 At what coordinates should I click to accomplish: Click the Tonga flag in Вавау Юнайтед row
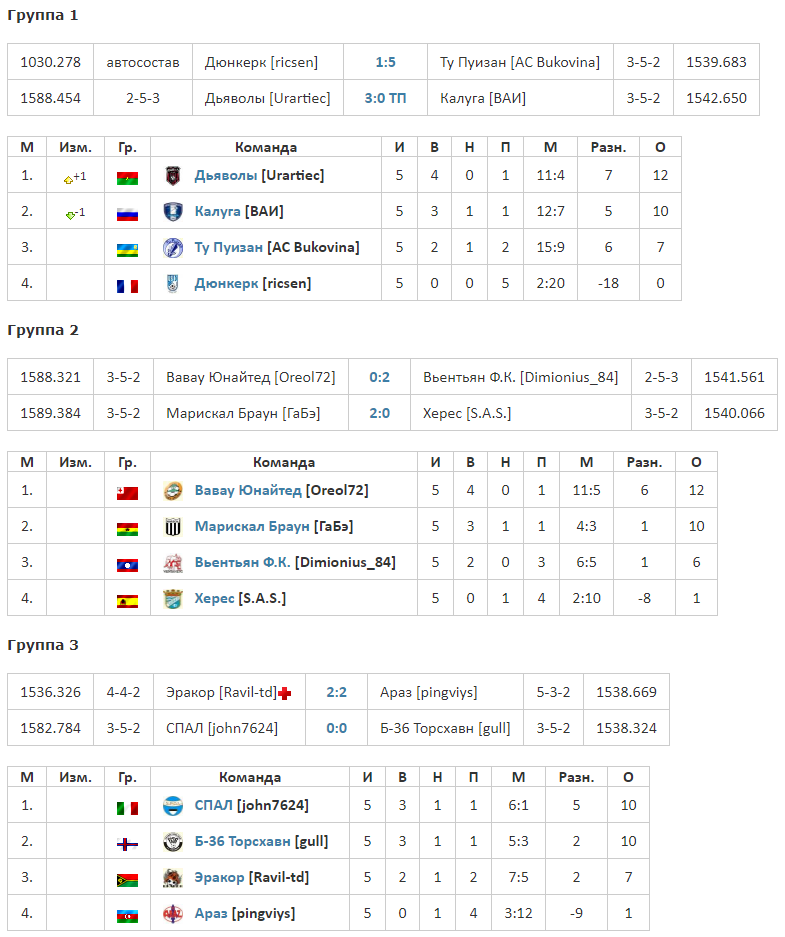pos(127,493)
